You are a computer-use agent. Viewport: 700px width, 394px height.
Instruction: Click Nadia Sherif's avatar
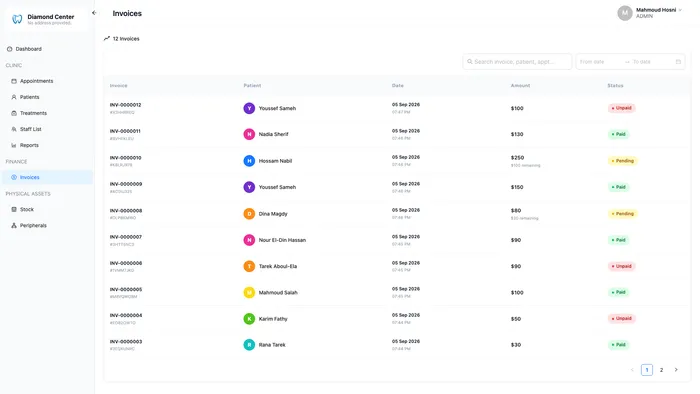[x=249, y=134]
